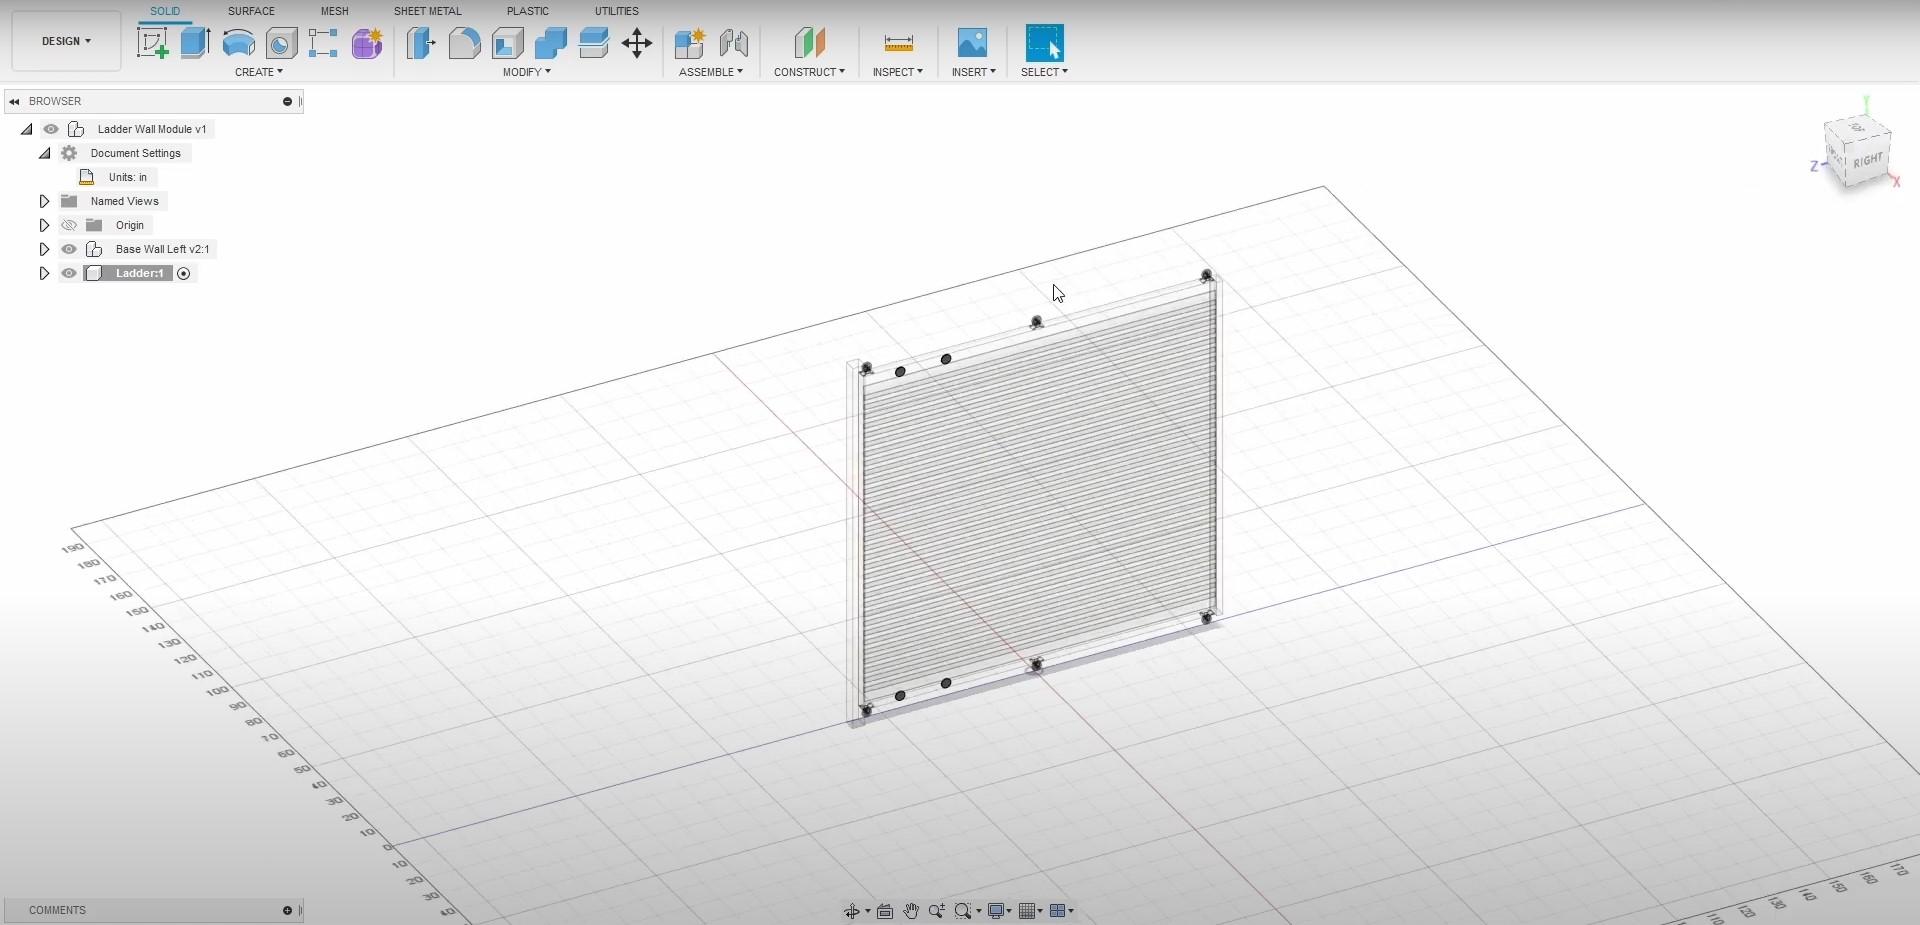Collapse the Document Settings node

tap(45, 153)
